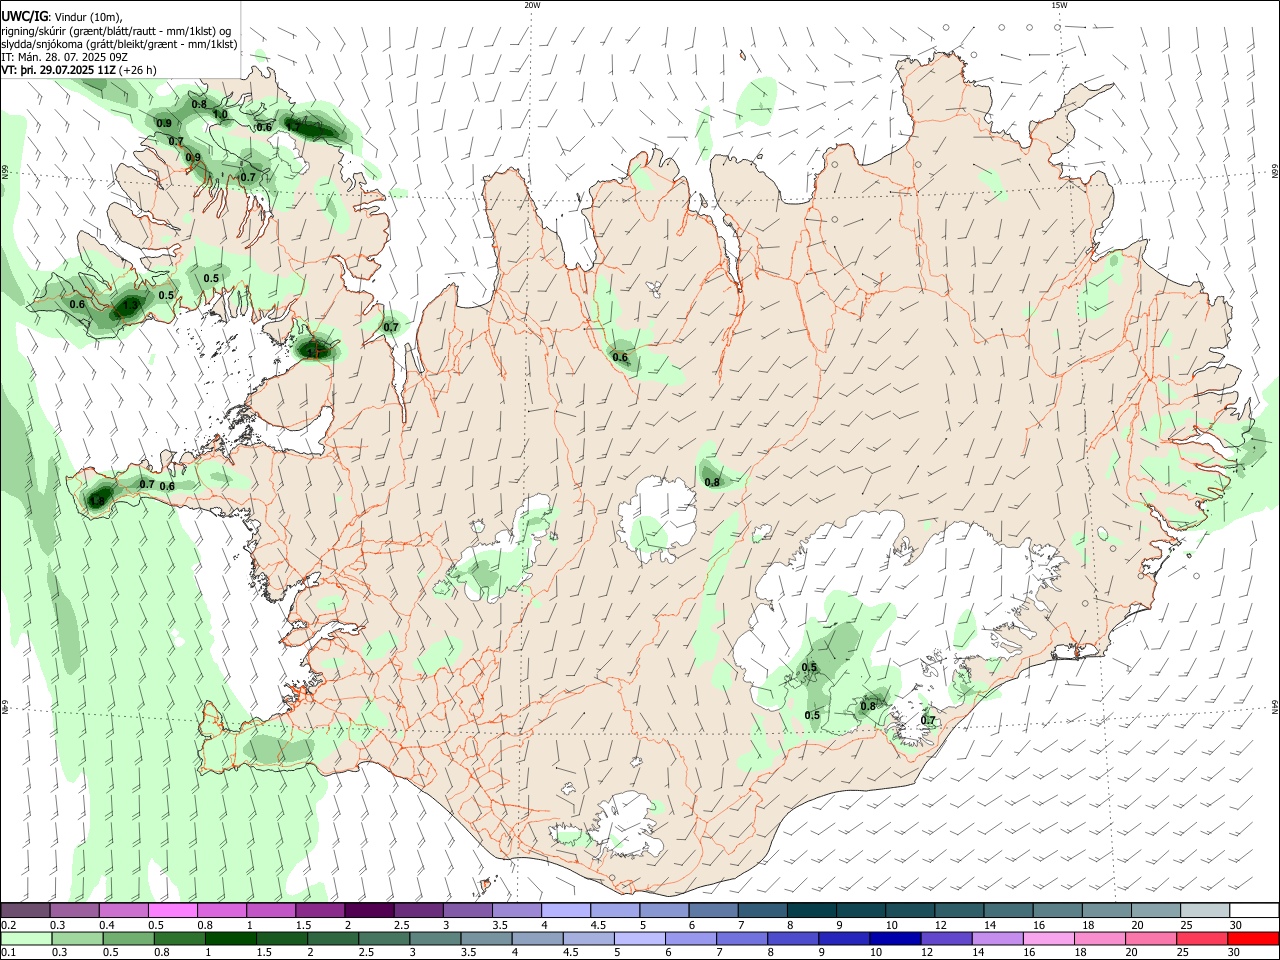Click the 'Vindur (10m)' label
Image resolution: width=1280 pixels, height=960 pixels.
(89, 17)
